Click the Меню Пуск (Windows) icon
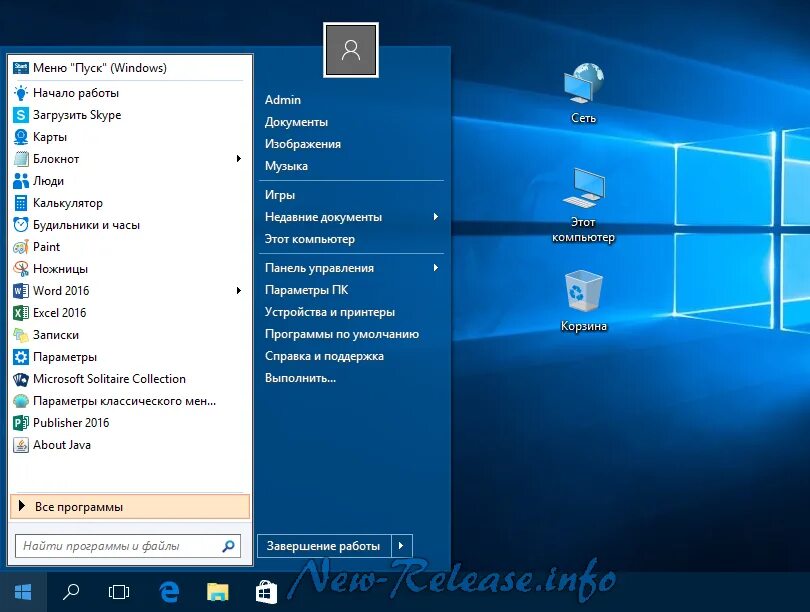This screenshot has height=612, width=810. tap(21, 68)
